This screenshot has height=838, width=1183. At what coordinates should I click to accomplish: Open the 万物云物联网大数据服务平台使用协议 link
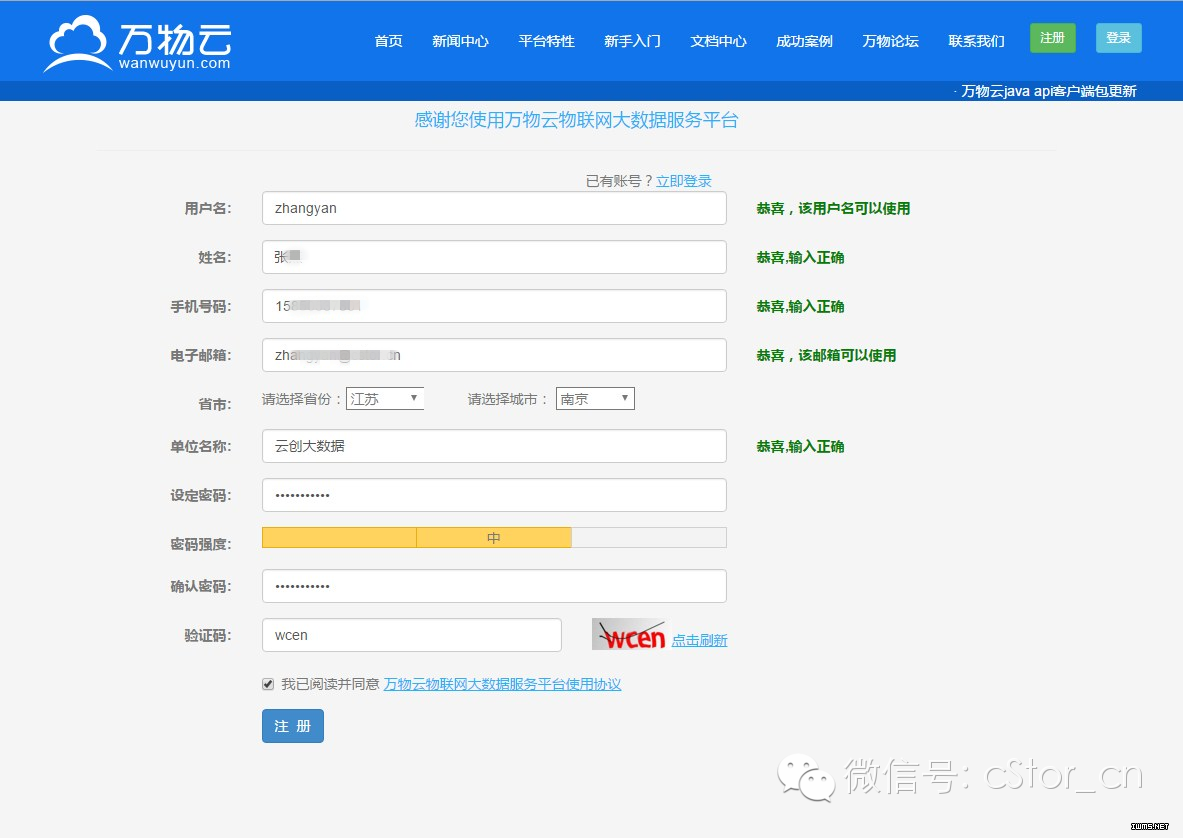coord(502,684)
